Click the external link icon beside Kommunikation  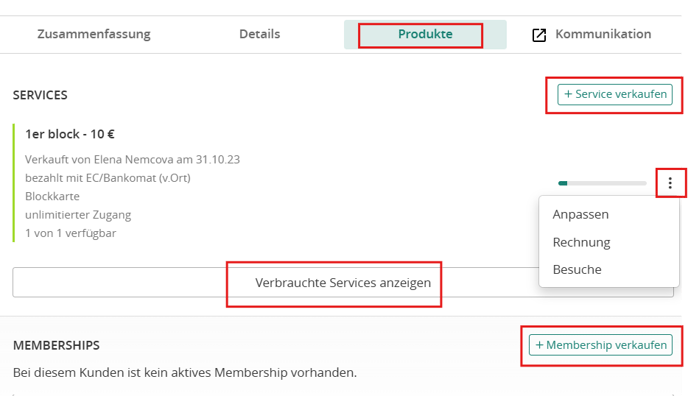[539, 35]
